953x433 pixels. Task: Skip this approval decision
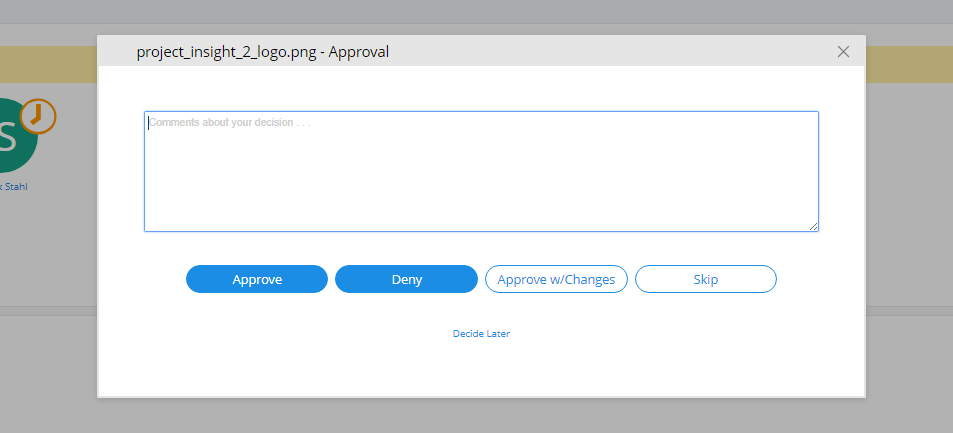point(705,279)
